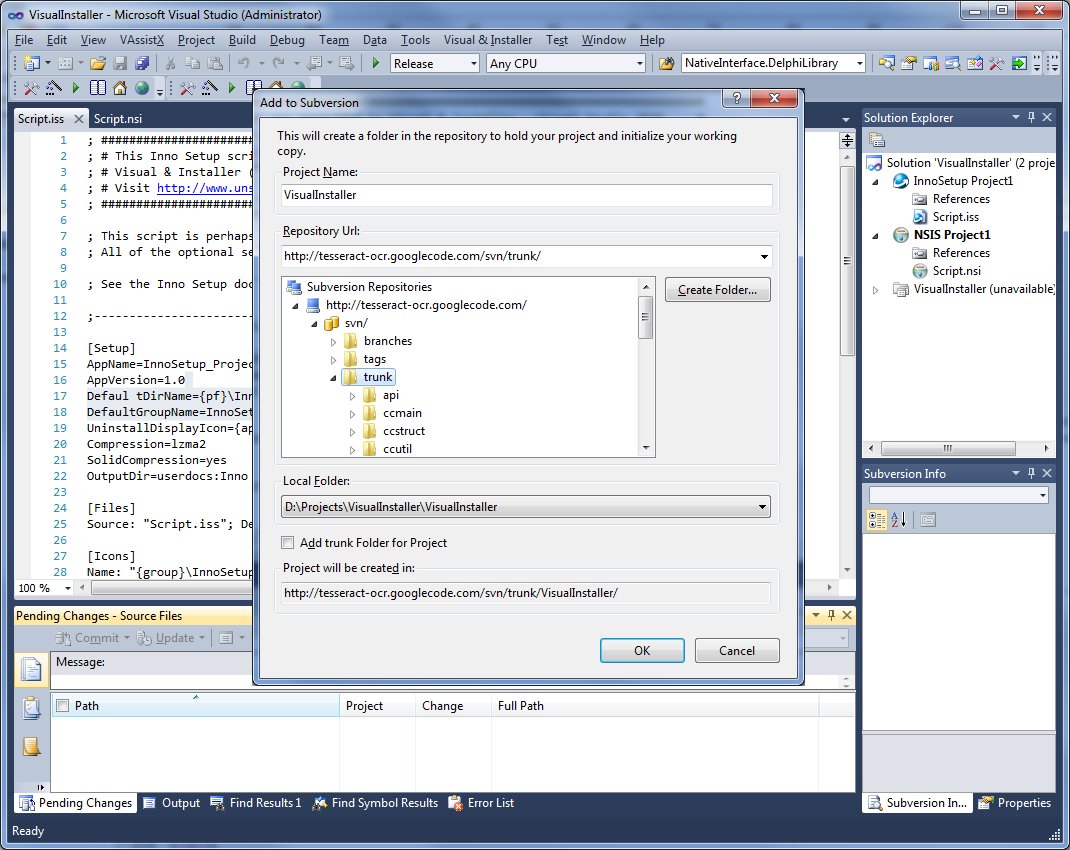1070x850 pixels.
Task: Pin the Pending Changes panel
Action: coord(831,615)
